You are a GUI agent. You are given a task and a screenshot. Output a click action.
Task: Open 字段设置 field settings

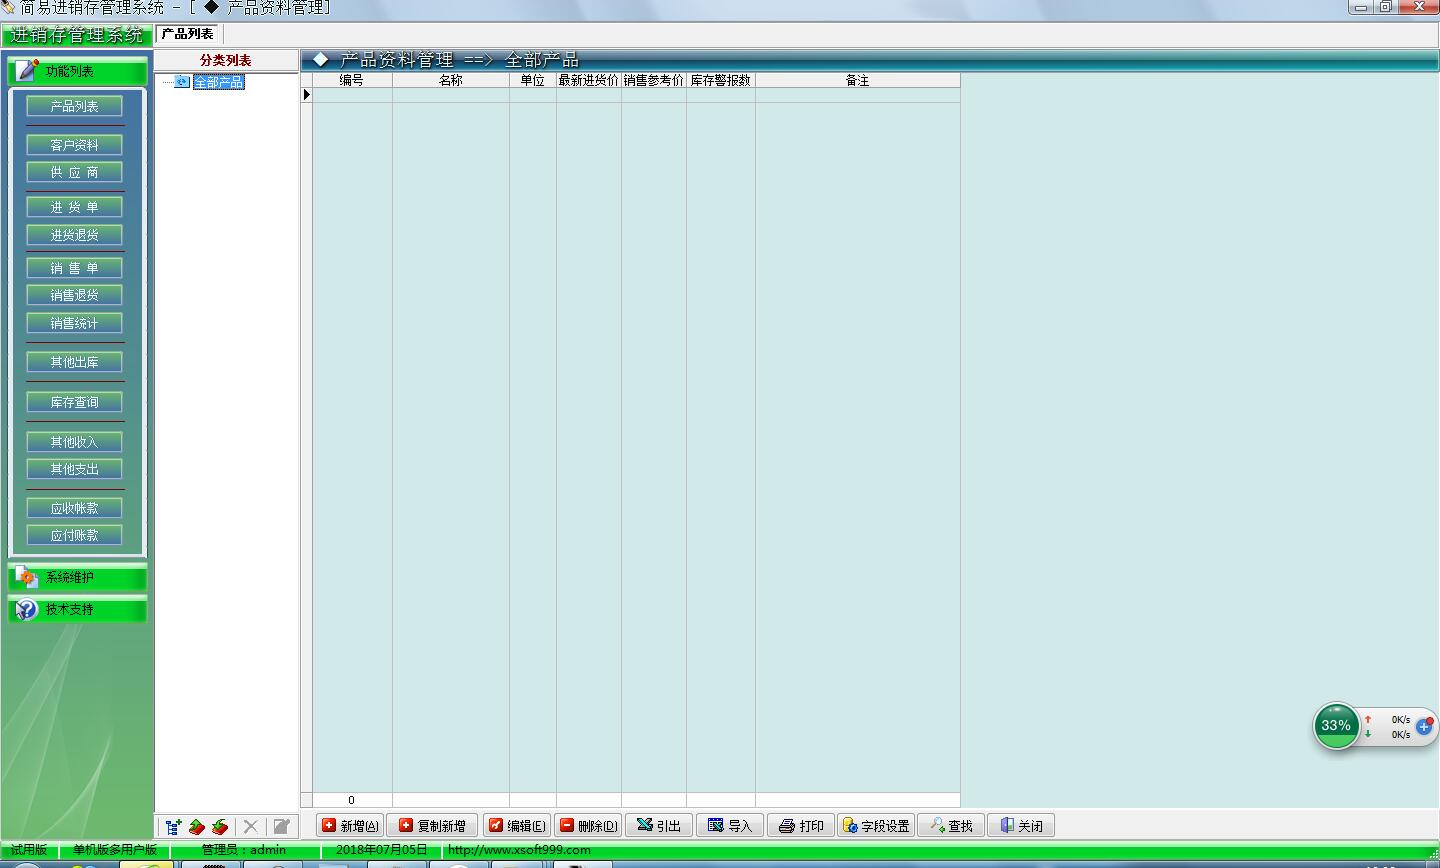tap(876, 825)
